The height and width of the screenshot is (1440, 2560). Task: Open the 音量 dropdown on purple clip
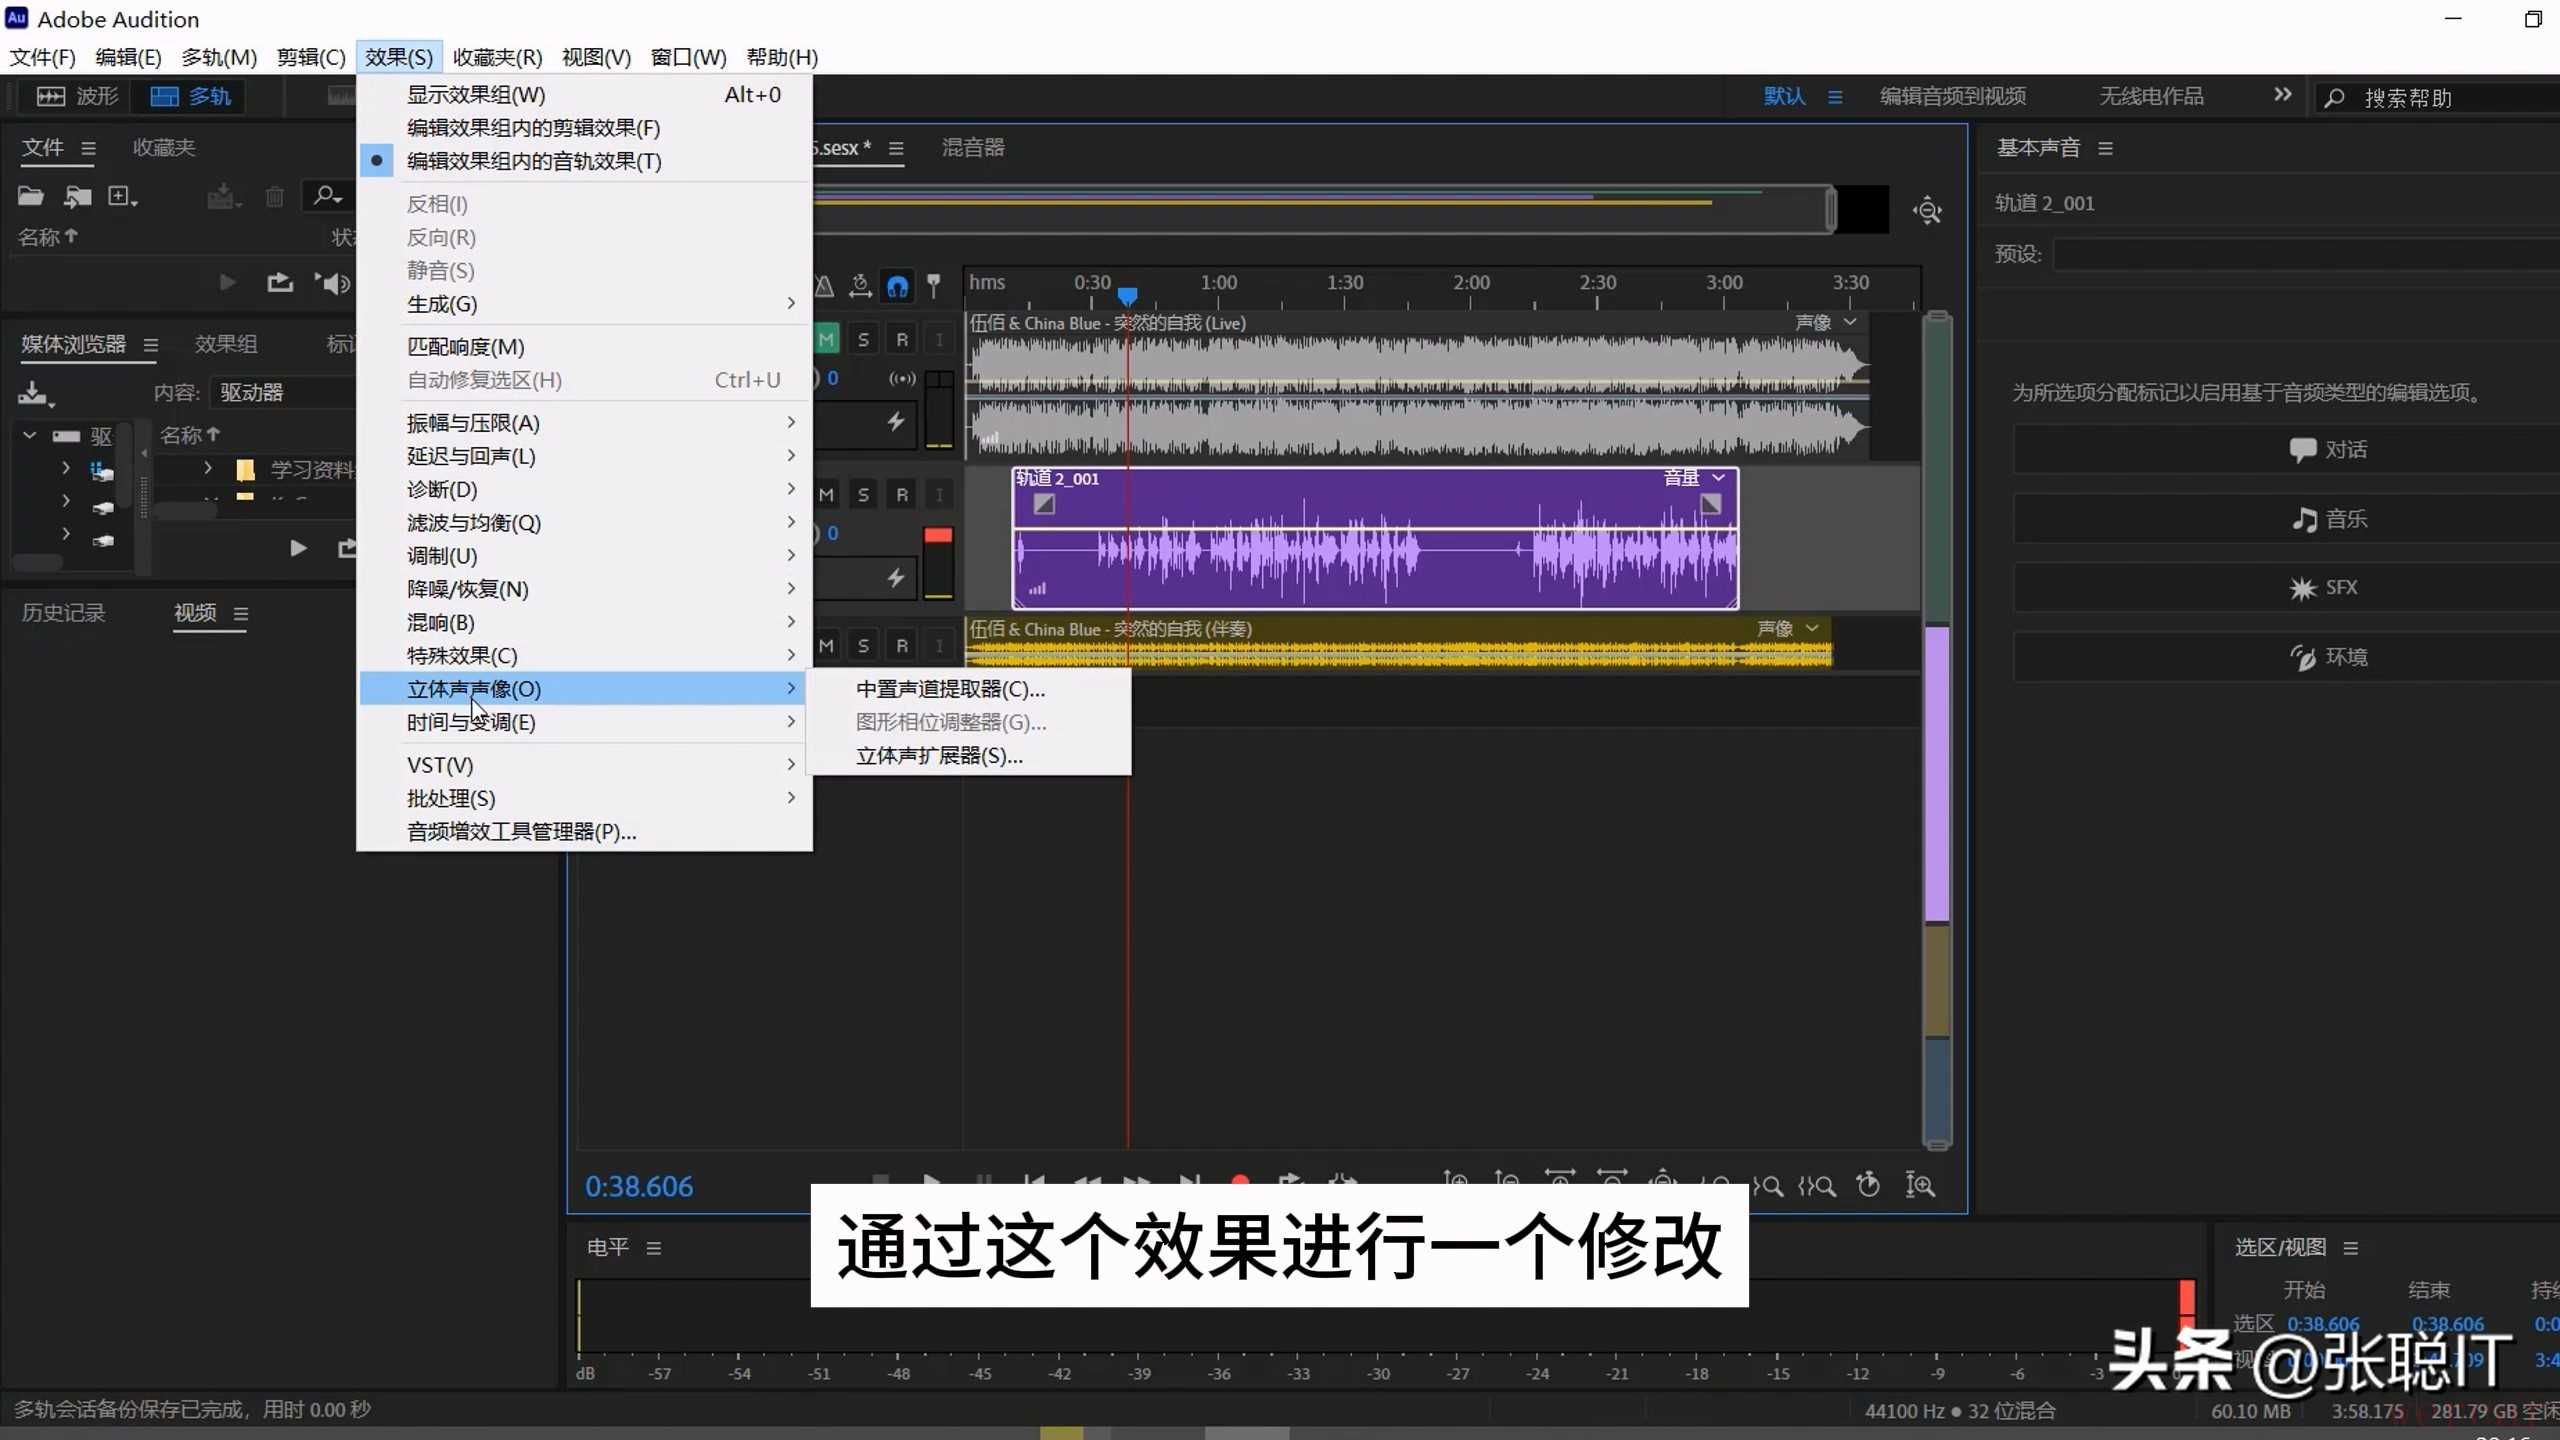pos(1718,478)
